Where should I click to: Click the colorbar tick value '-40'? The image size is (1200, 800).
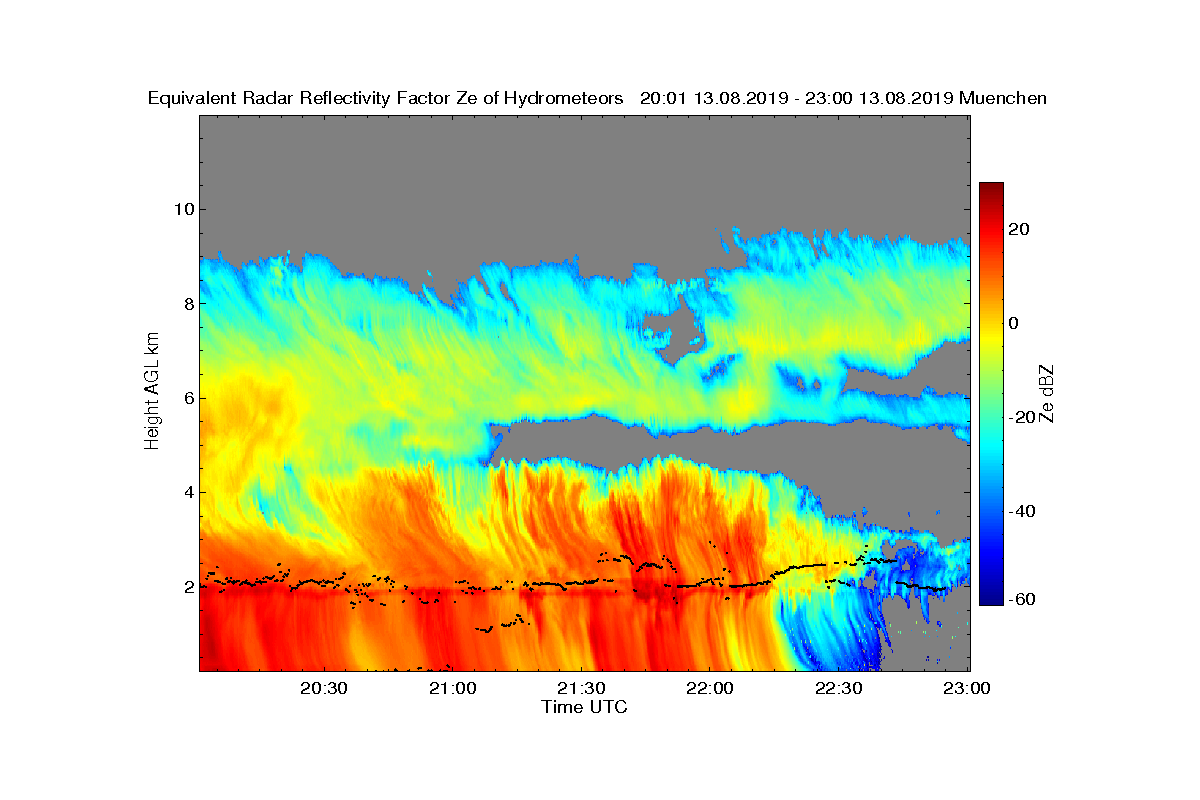pyautogui.click(x=1024, y=511)
